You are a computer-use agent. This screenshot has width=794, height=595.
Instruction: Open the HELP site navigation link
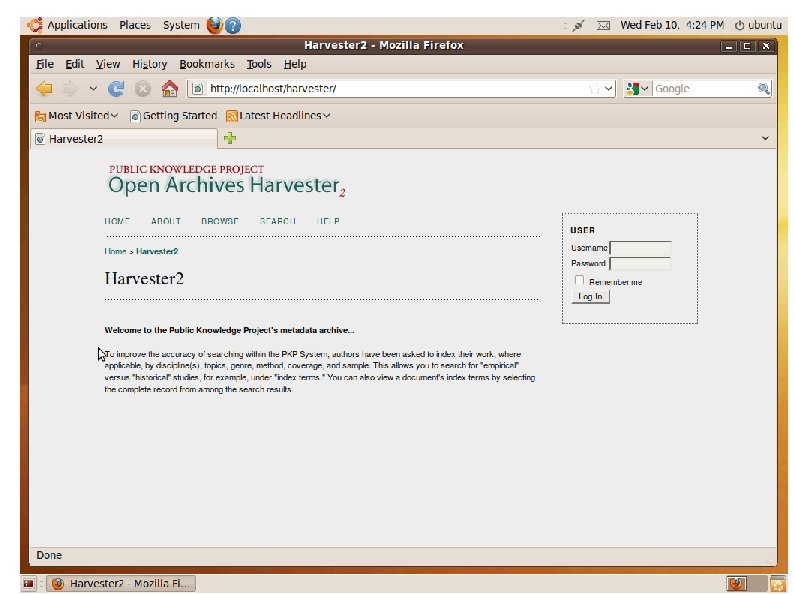pyautogui.click(x=328, y=221)
